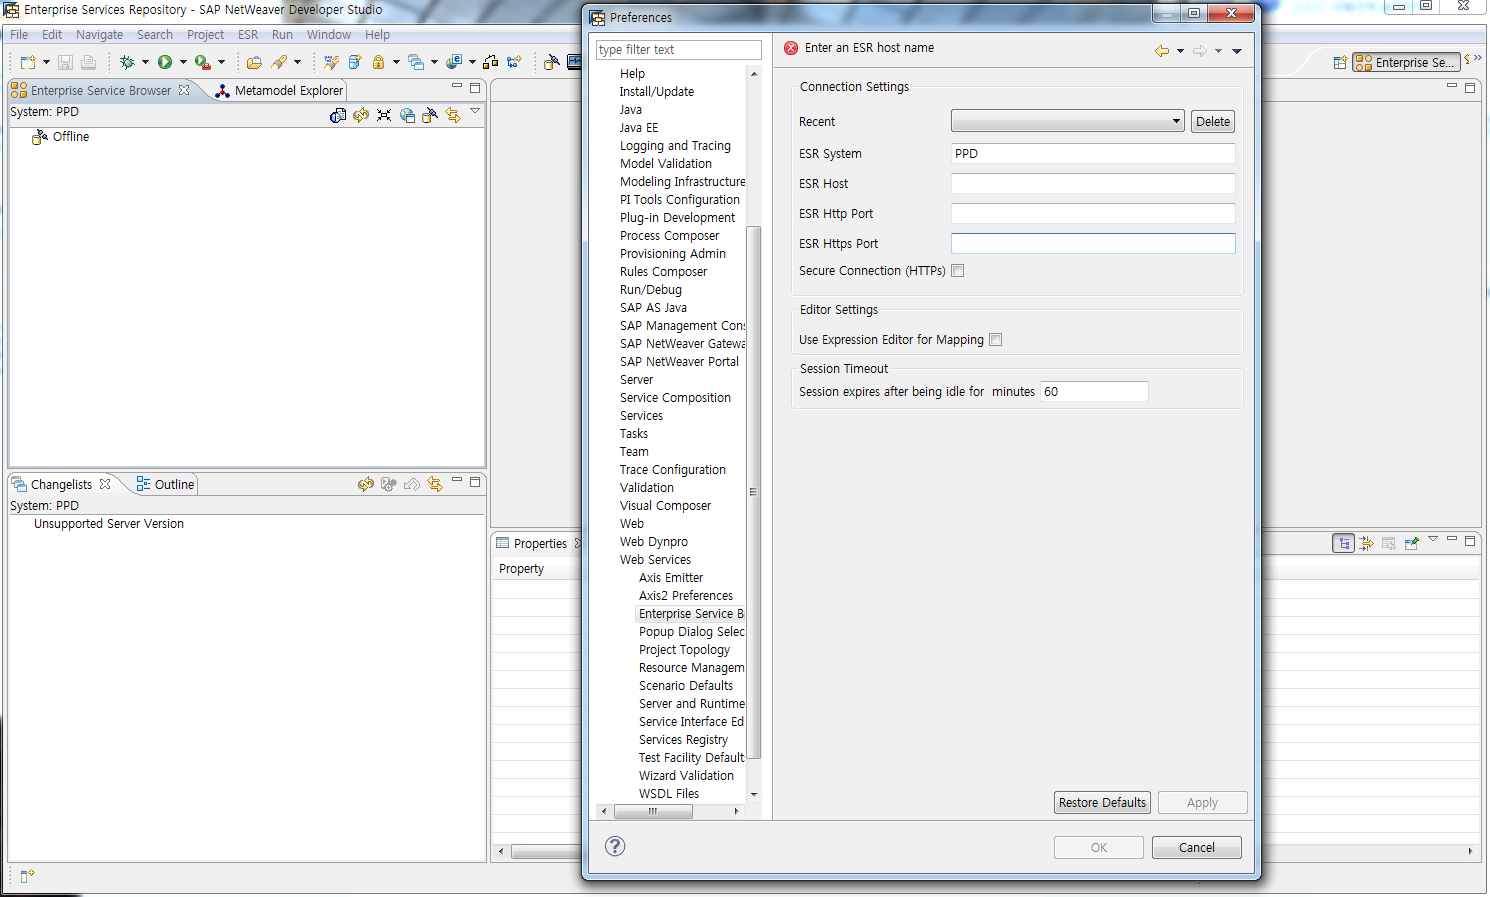Click the Apply button
Viewport: 1490px width, 897px height.
click(x=1202, y=803)
